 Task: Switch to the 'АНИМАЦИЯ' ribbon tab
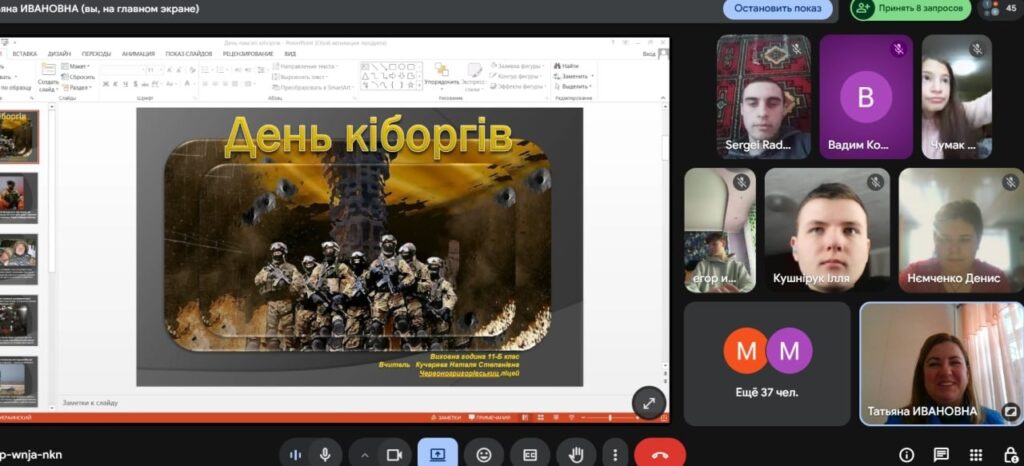[138, 54]
